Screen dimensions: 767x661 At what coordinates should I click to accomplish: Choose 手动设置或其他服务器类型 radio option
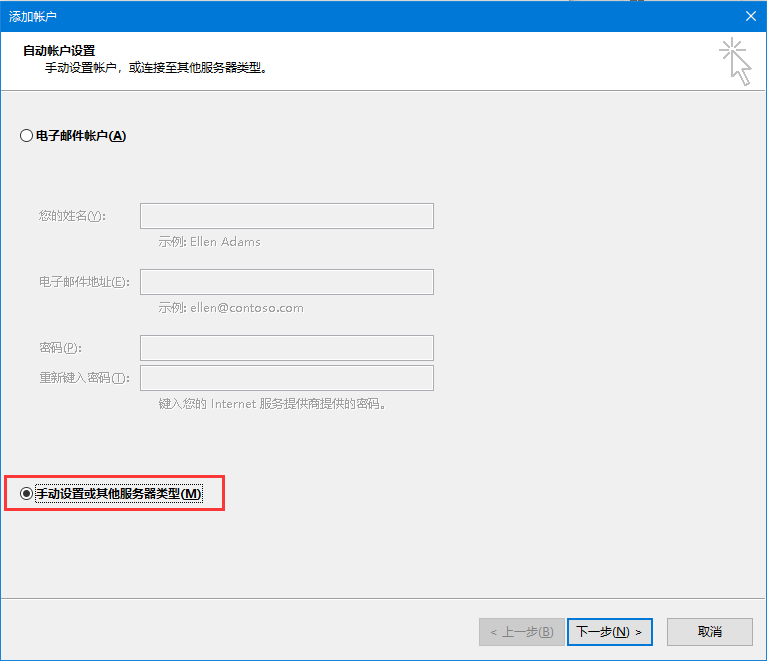pyautogui.click(x=27, y=494)
